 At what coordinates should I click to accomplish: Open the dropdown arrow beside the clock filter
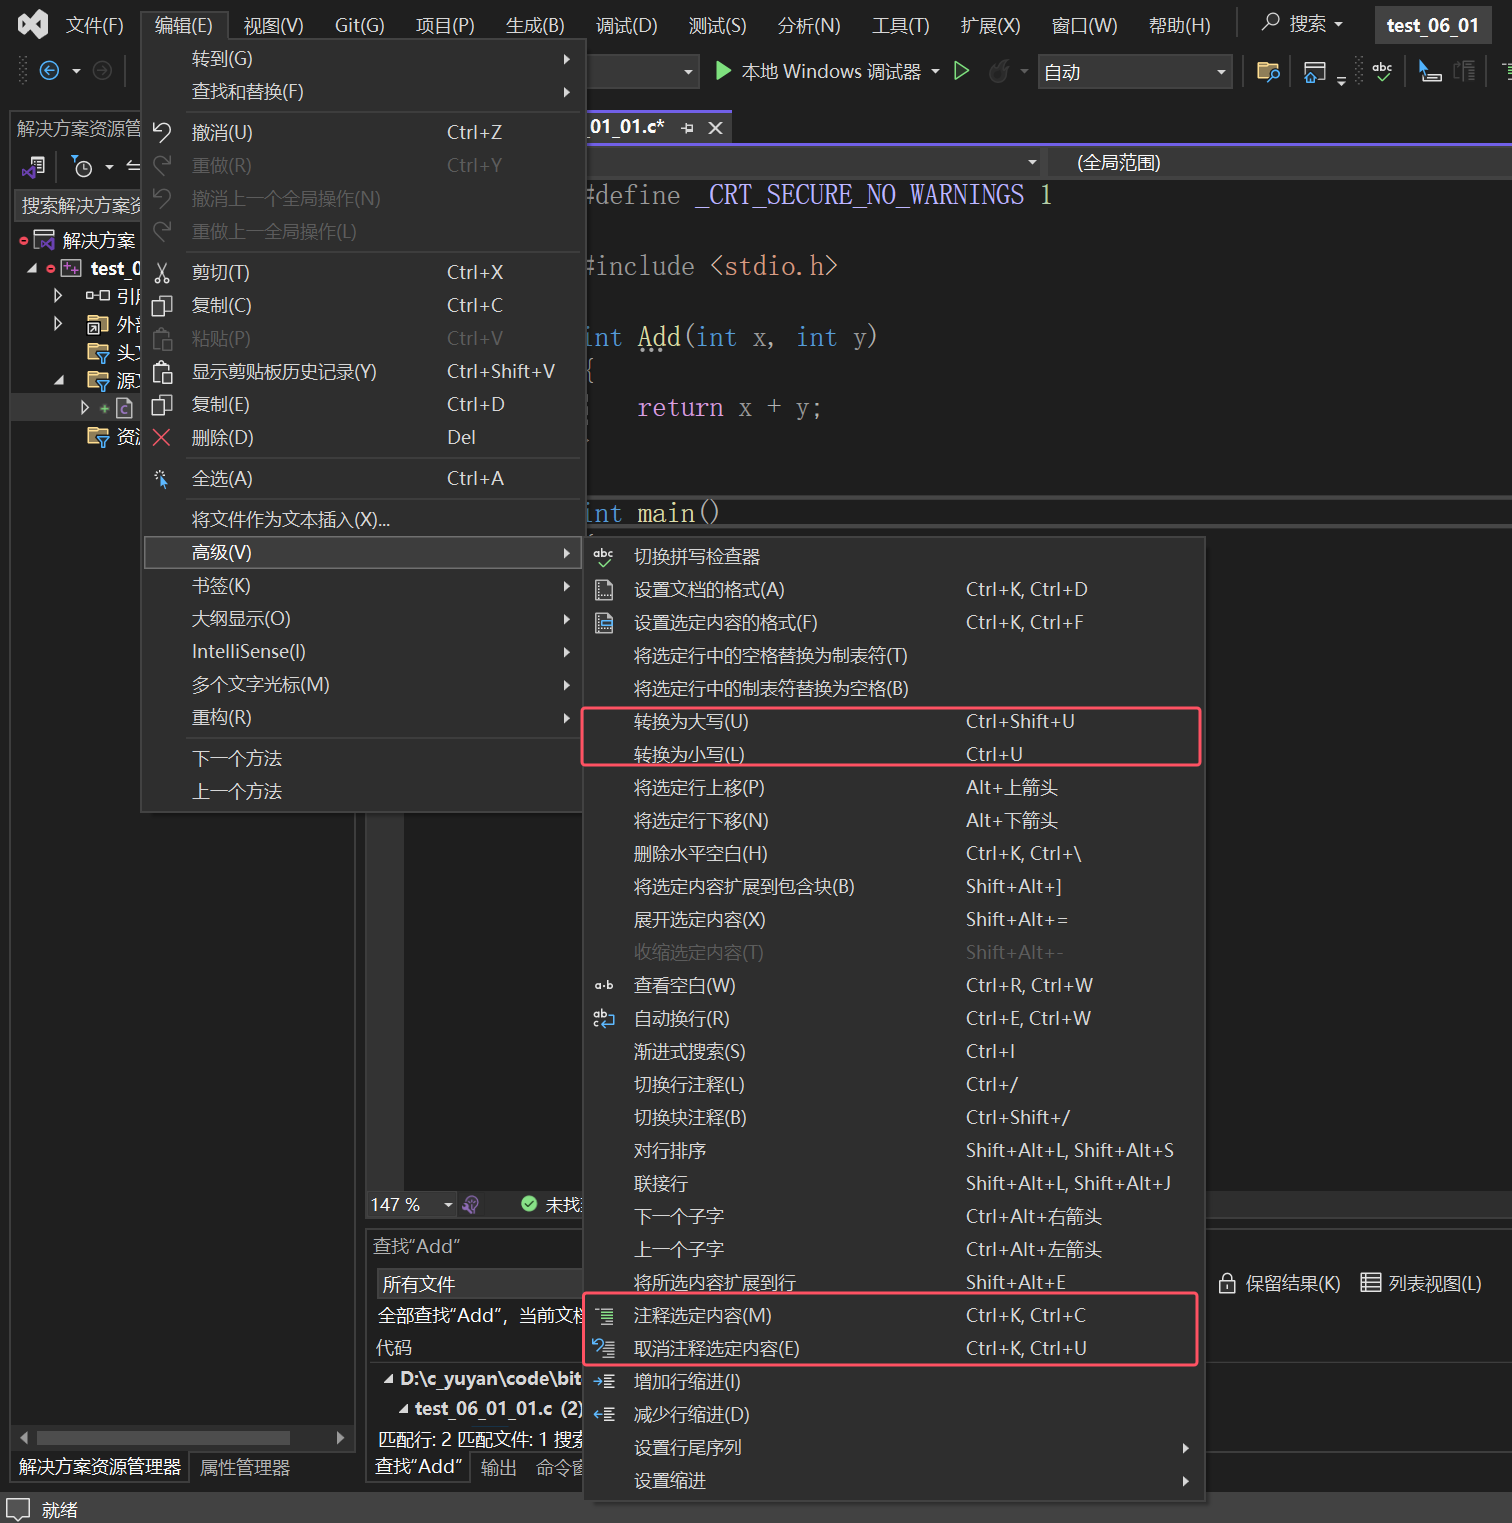109,167
